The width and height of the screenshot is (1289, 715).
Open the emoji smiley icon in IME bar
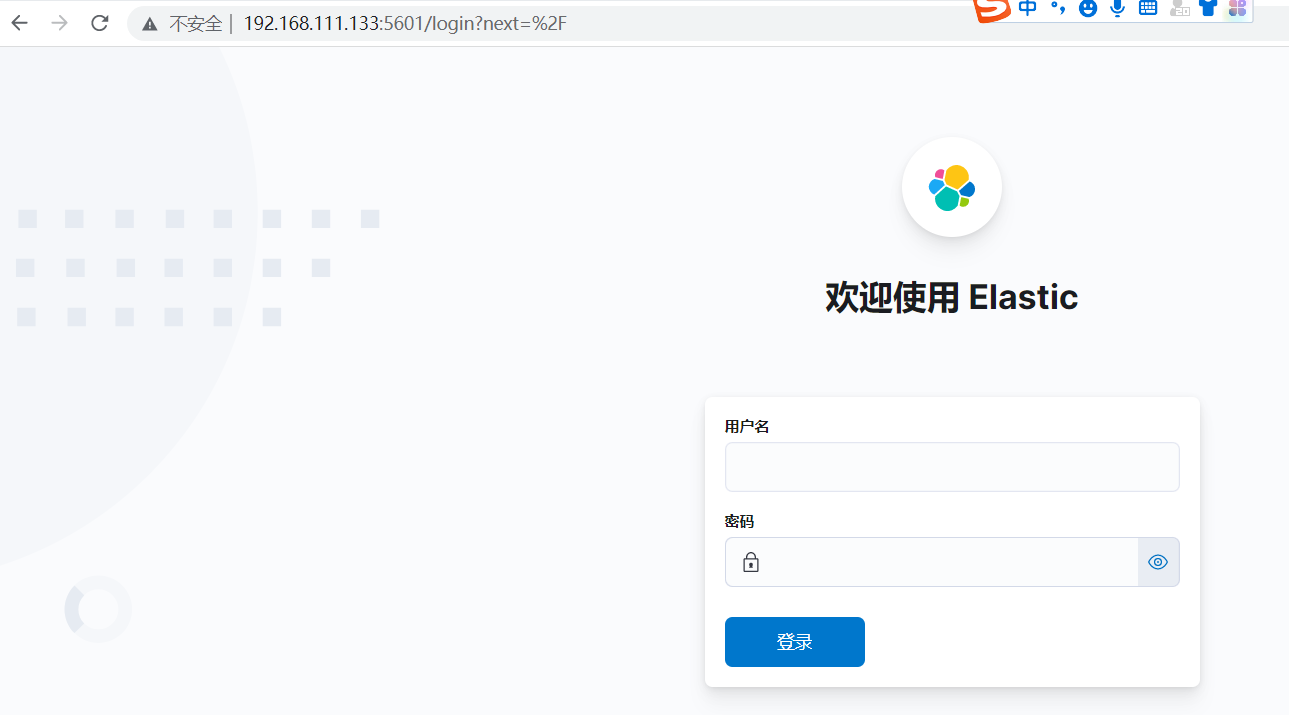tap(1088, 9)
